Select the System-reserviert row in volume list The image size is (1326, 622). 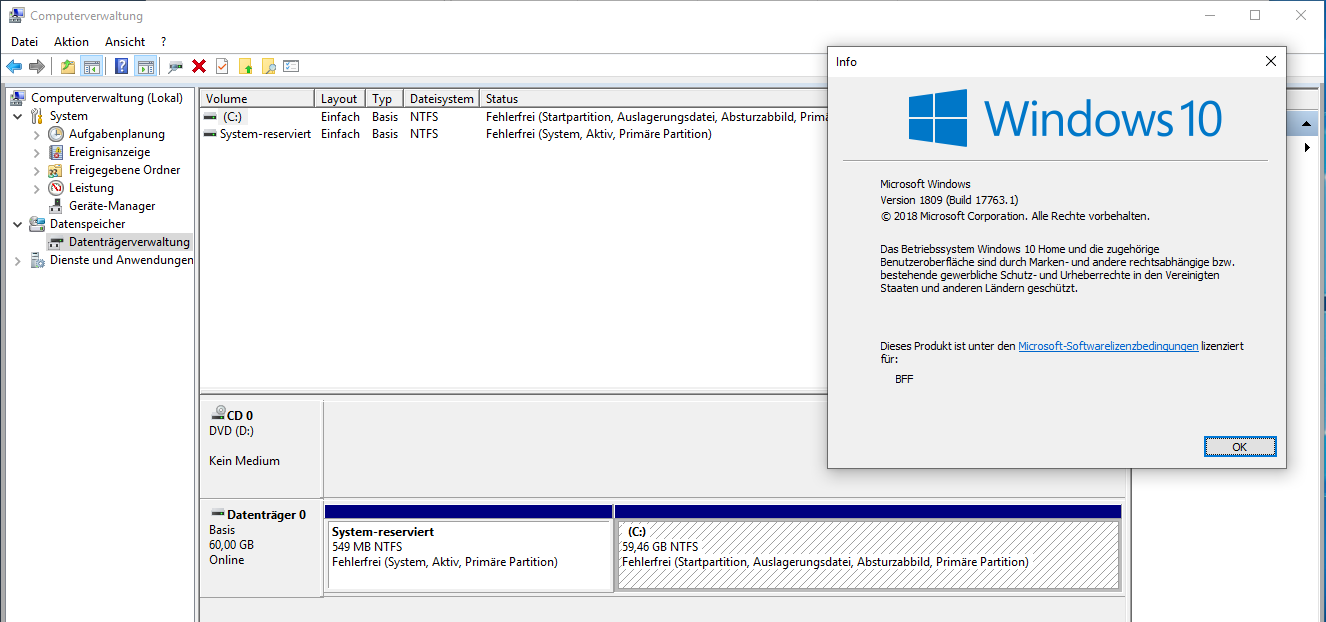(x=514, y=134)
